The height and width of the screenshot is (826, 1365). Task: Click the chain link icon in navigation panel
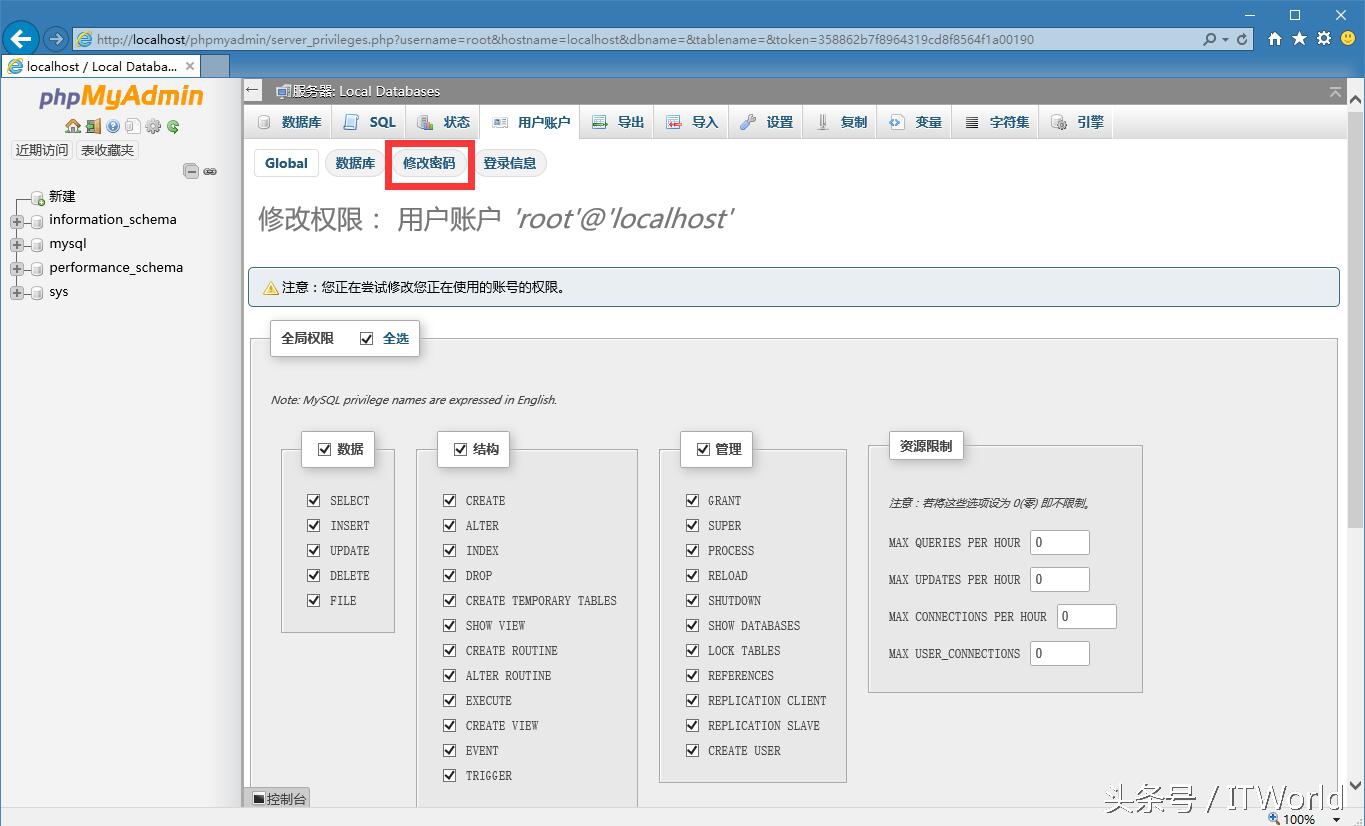point(210,171)
